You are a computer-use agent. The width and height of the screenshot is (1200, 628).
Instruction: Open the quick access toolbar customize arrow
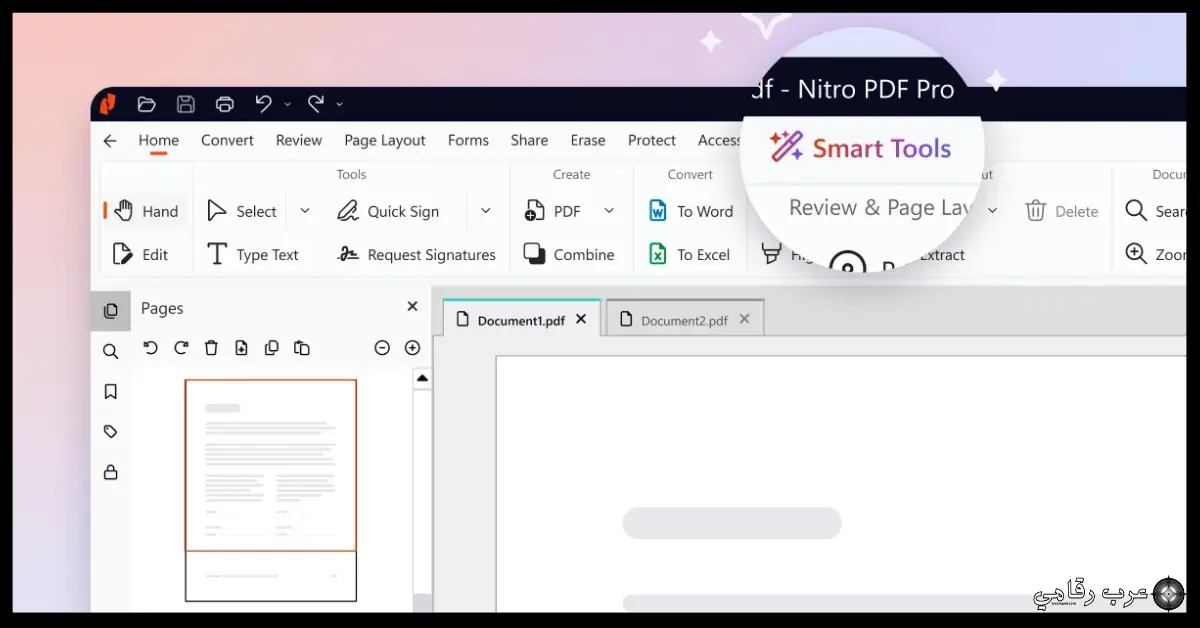(x=340, y=104)
